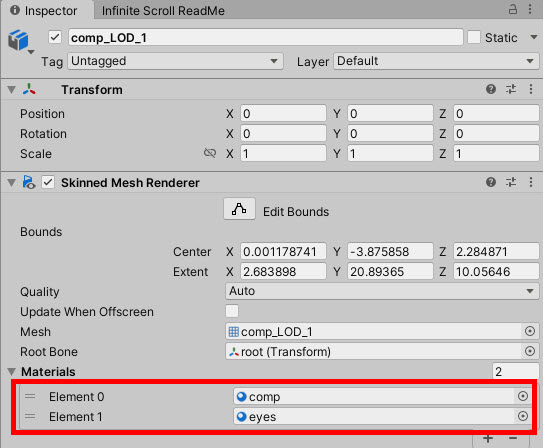The width and height of the screenshot is (543, 448).
Task: Click the Scale Y field
Action: (x=390, y=153)
